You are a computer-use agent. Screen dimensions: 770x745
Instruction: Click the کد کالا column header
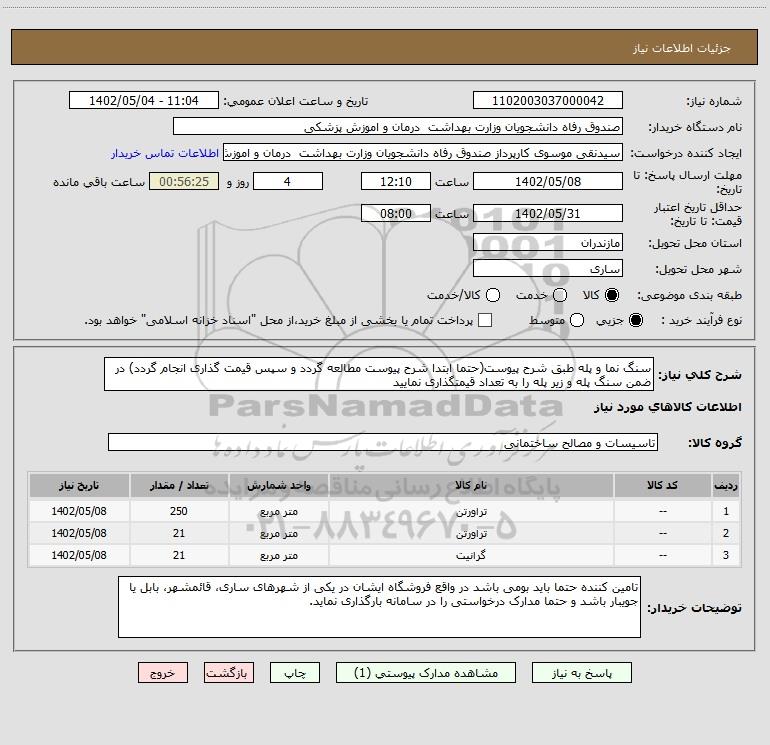pos(663,486)
